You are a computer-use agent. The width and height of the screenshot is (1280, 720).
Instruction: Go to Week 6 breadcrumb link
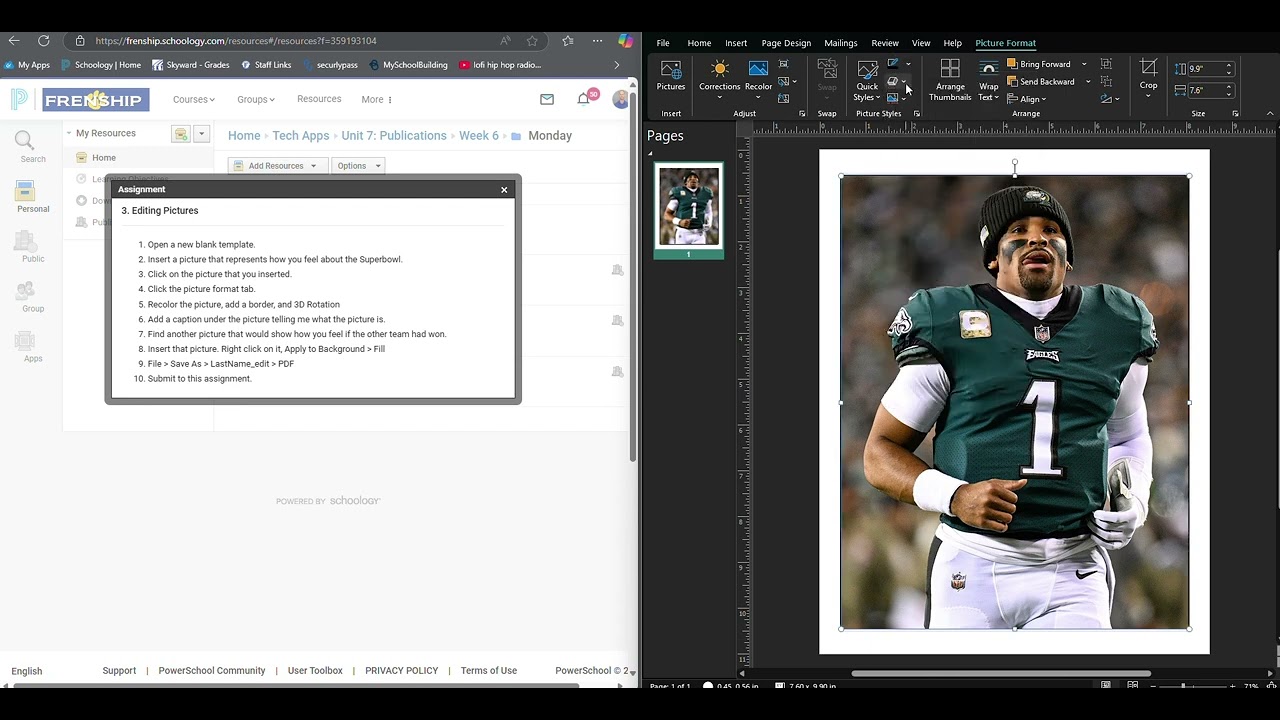(x=479, y=135)
